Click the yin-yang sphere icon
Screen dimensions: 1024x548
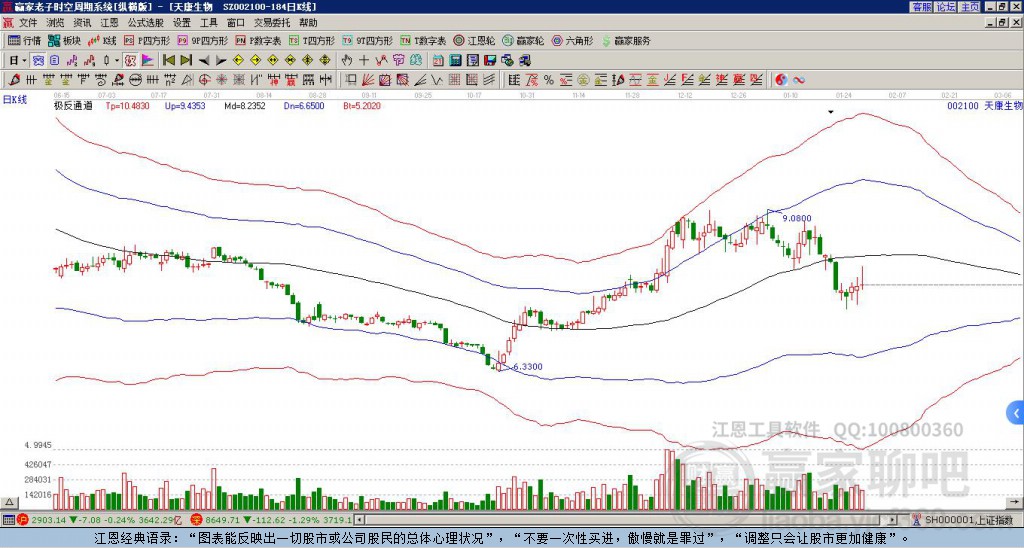coord(781,80)
